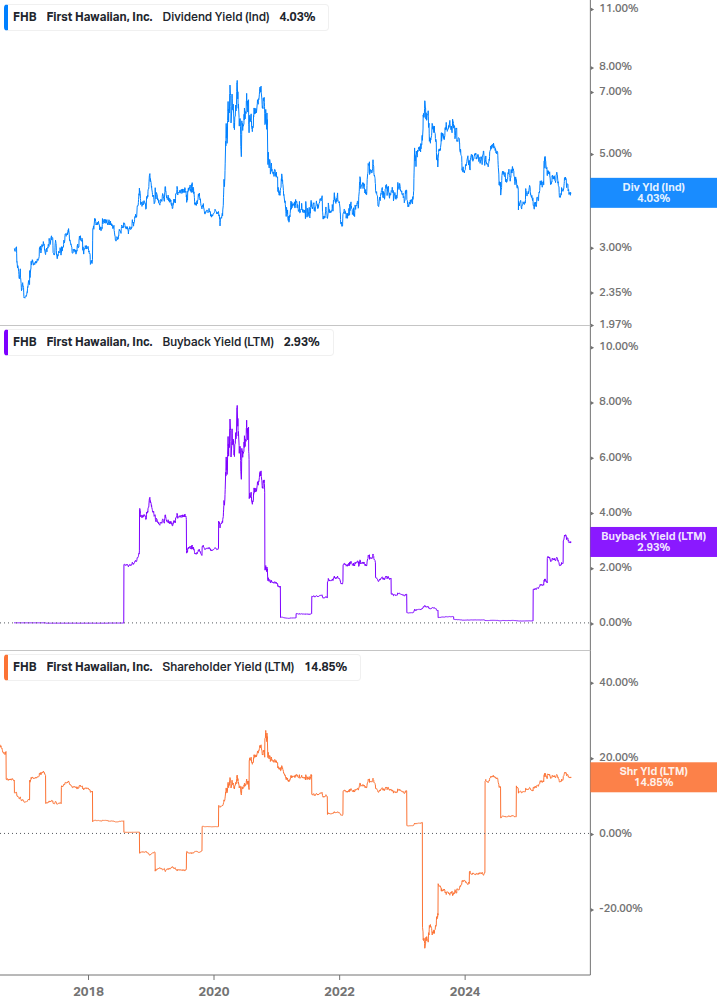Click the Dividend Yield (Ind) legend label

click(x=216, y=17)
